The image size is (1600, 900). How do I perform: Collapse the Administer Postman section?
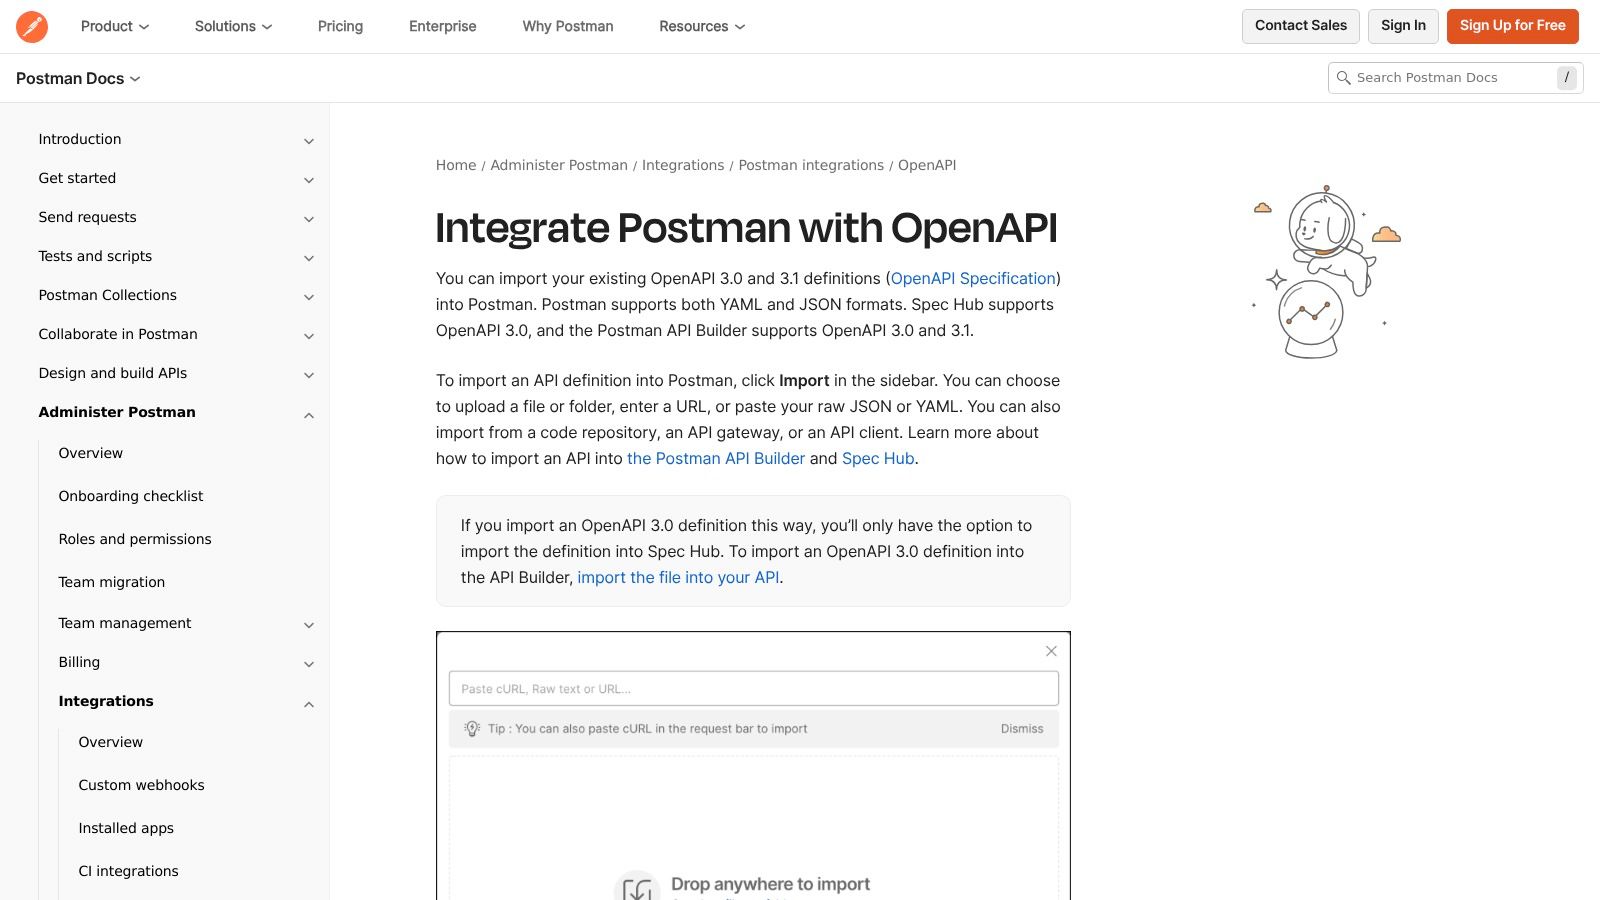pos(309,414)
